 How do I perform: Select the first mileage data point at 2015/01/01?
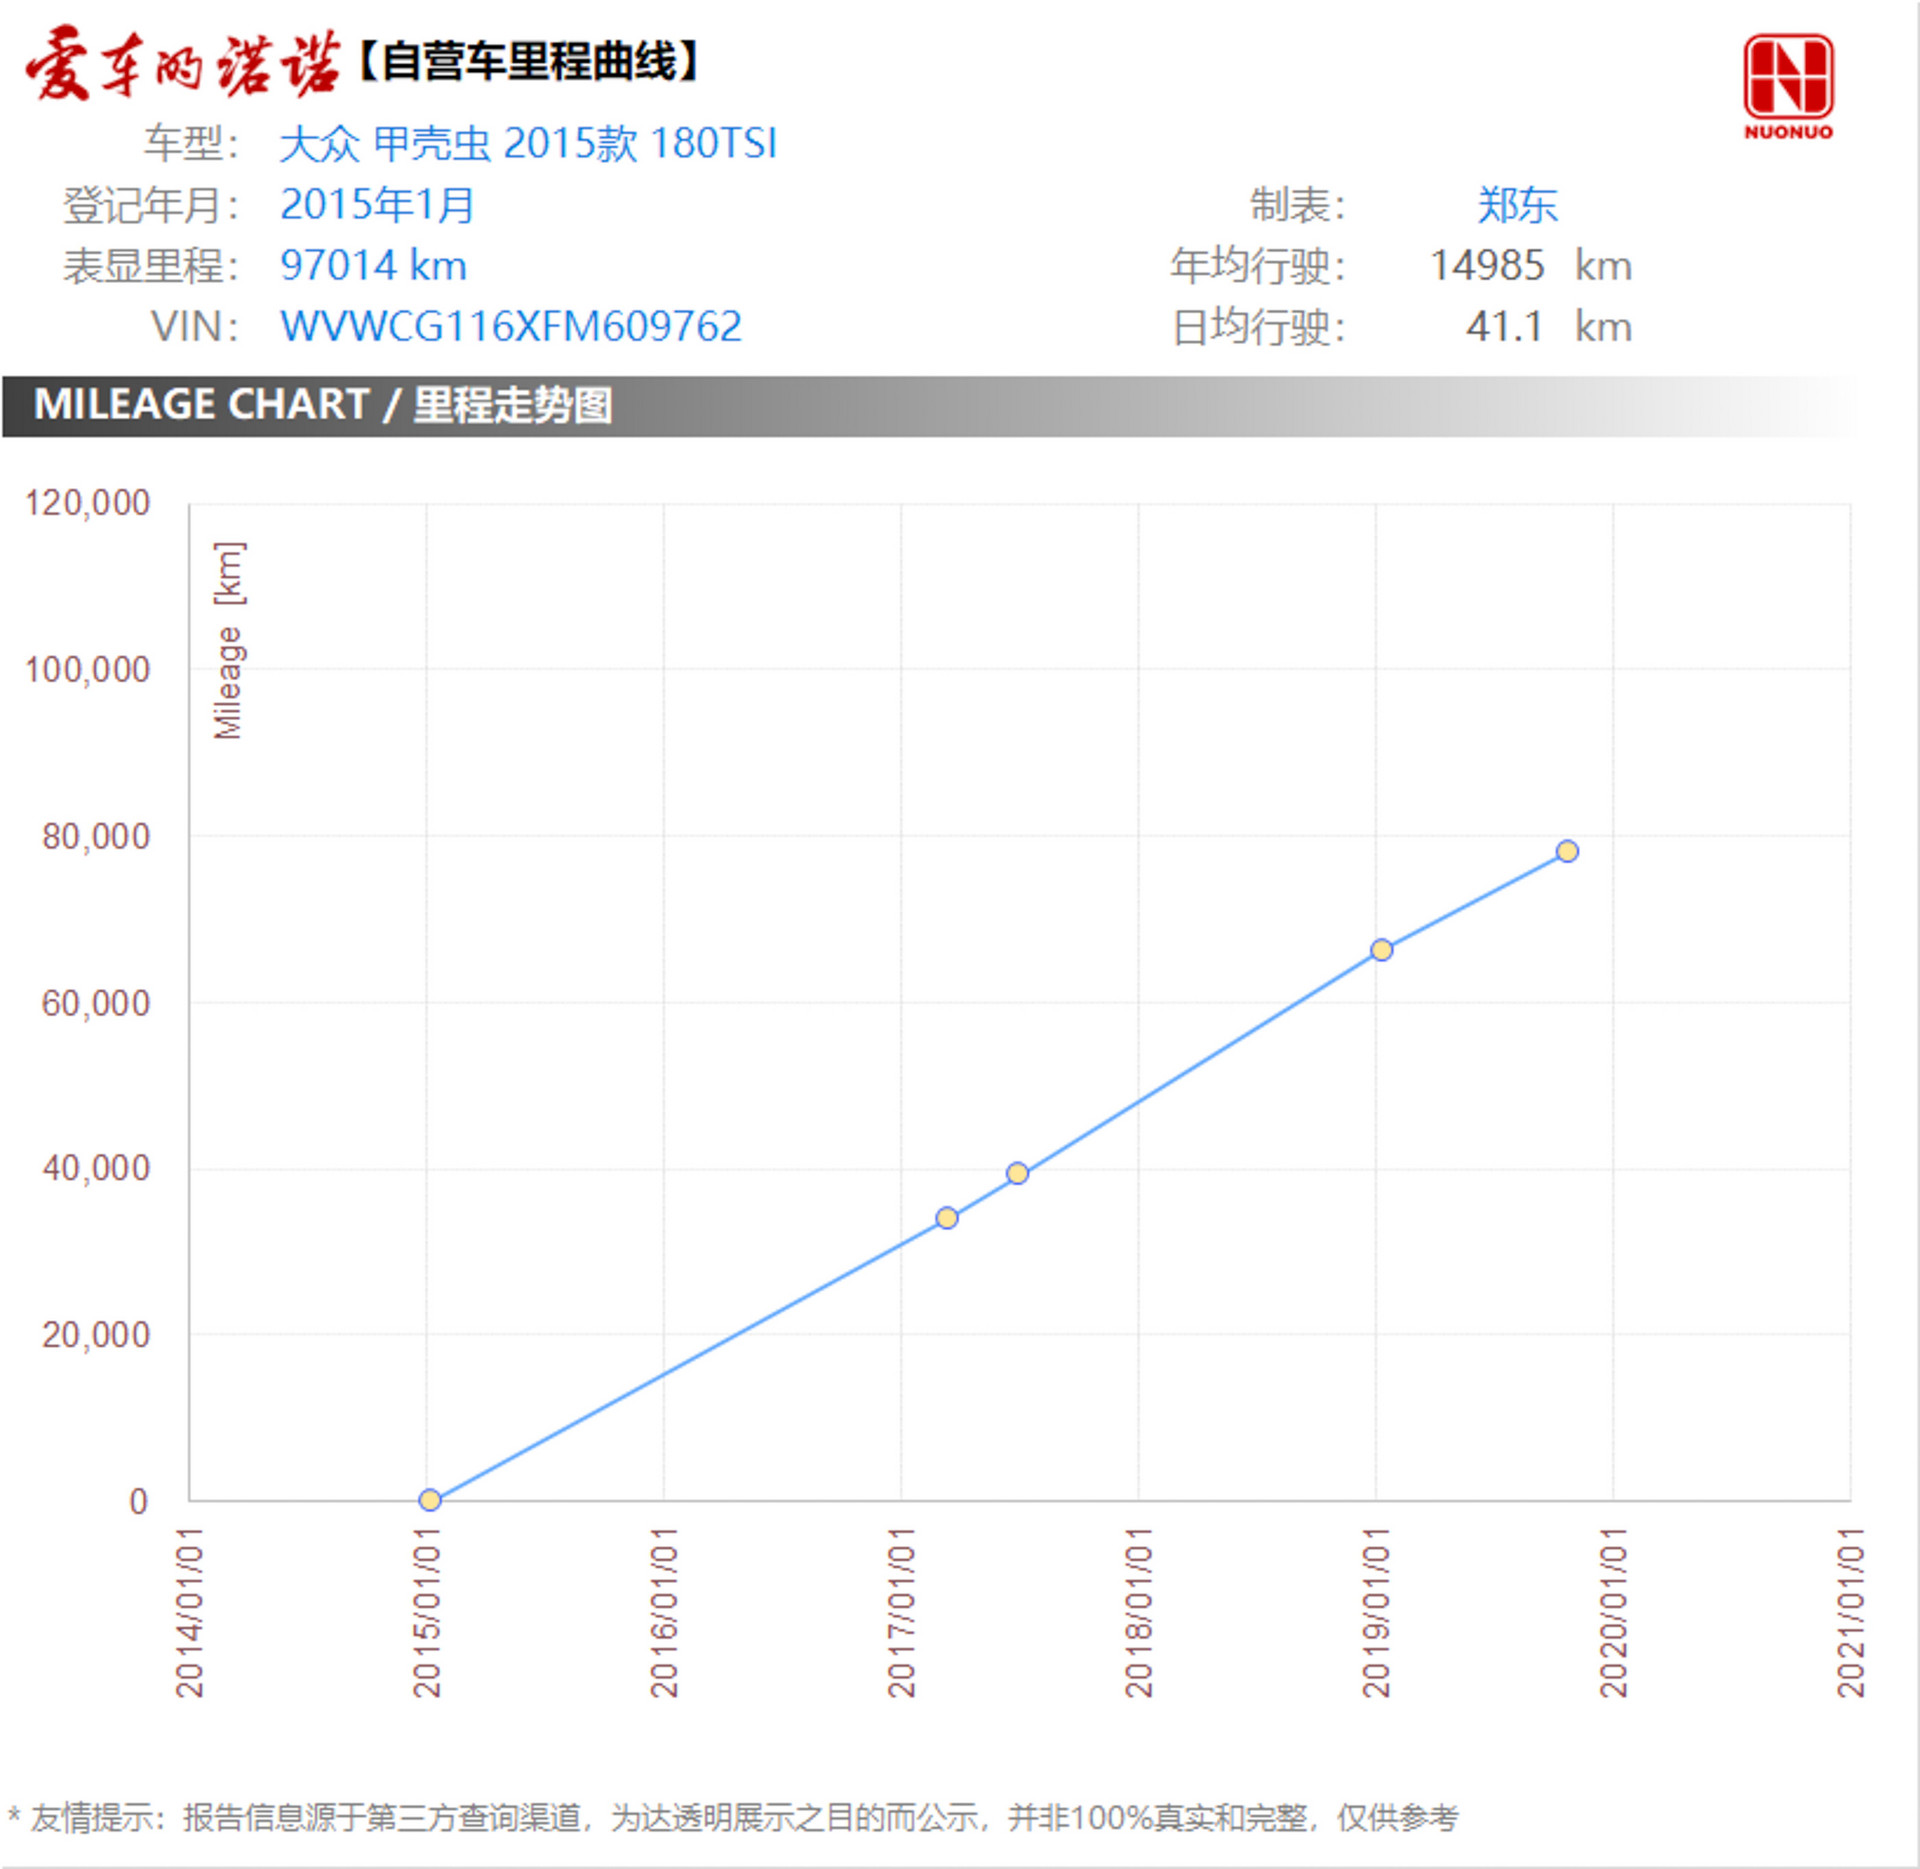[429, 1499]
